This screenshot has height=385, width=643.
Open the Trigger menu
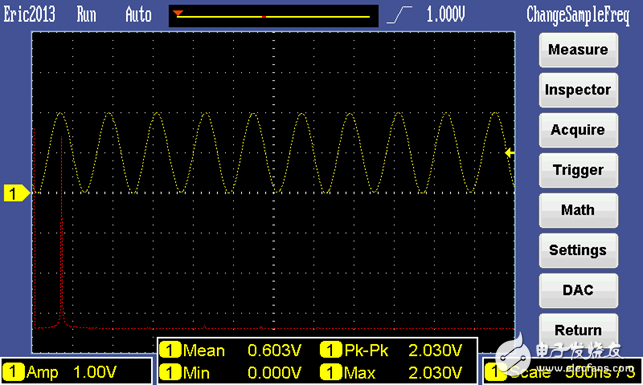(578, 170)
